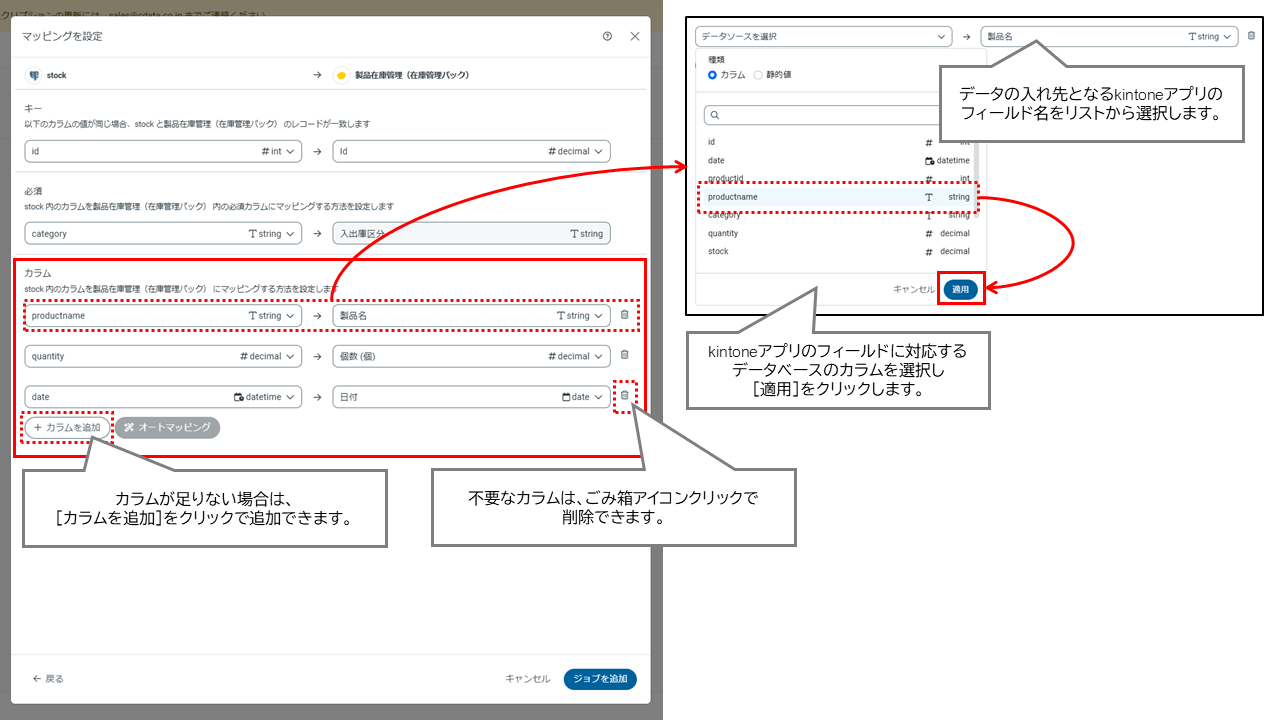Delete the date column mapping row
This screenshot has height=720, width=1280.
click(625, 396)
